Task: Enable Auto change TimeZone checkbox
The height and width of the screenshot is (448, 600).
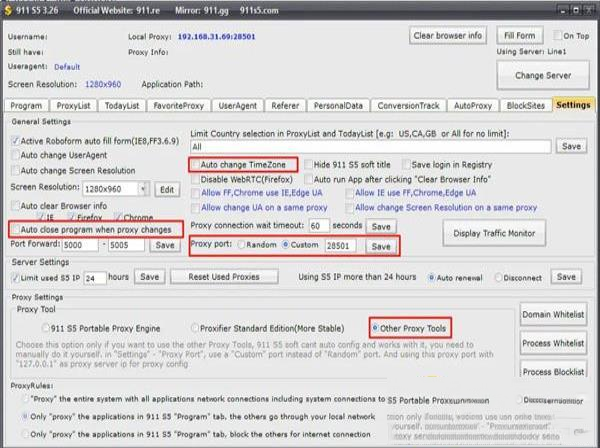Action: tap(197, 164)
